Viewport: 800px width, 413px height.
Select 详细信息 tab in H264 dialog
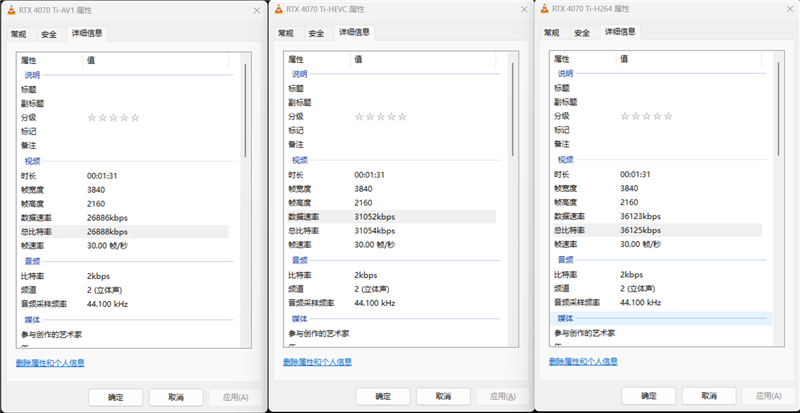pyautogui.click(x=619, y=32)
